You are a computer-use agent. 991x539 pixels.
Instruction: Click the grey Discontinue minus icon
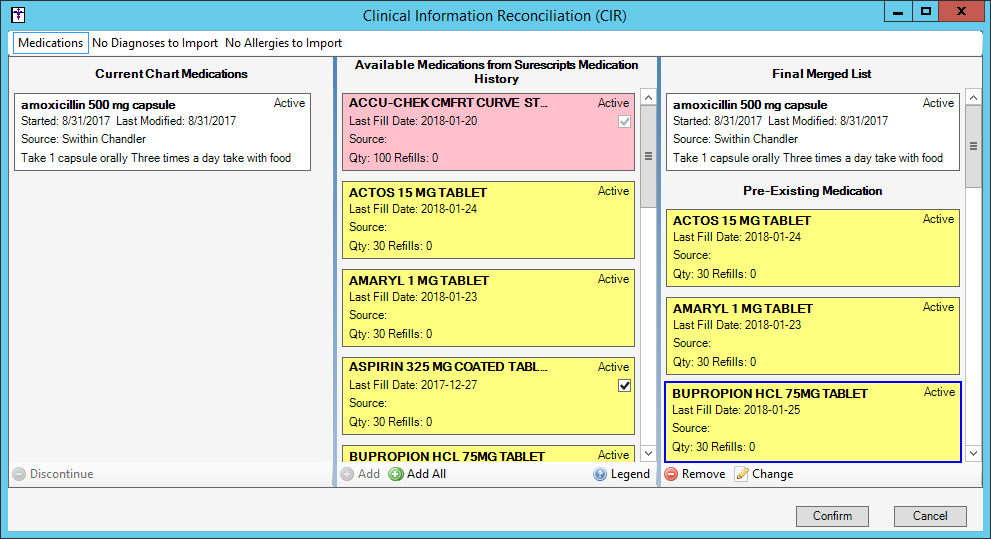point(20,474)
